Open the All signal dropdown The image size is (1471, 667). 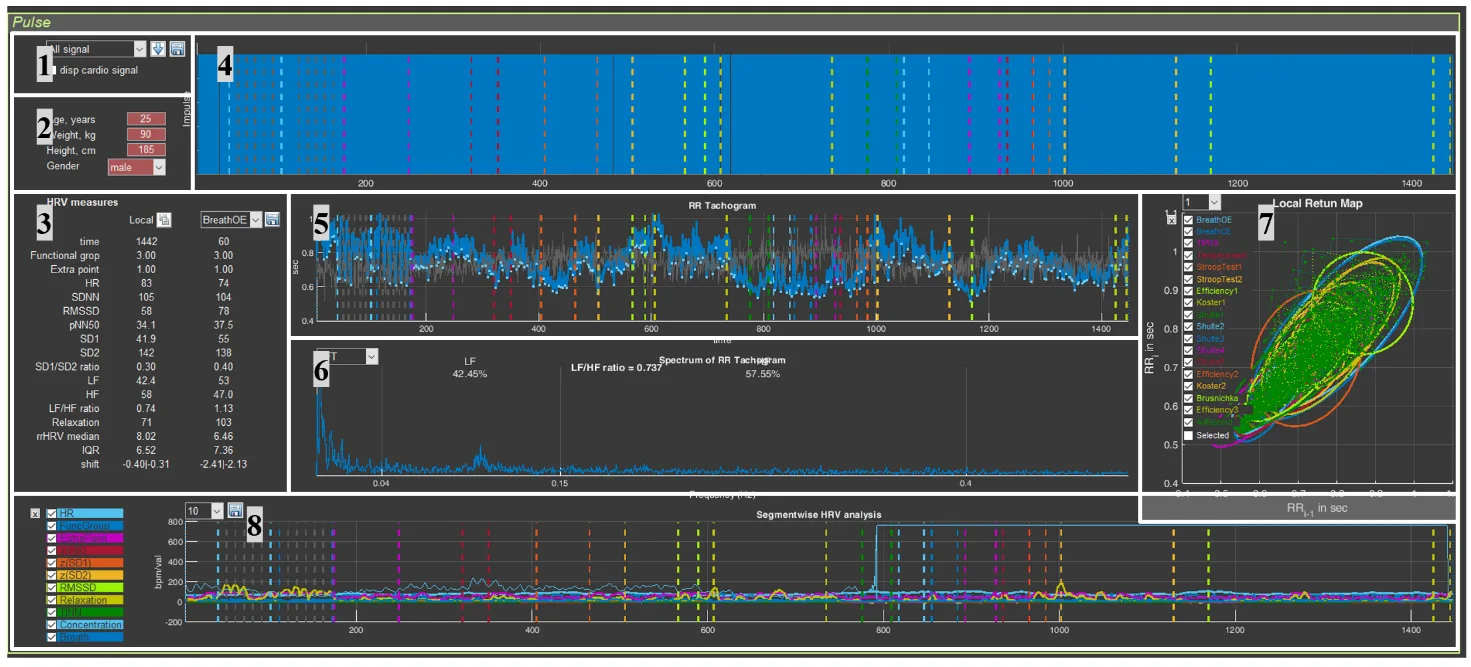tap(139, 49)
